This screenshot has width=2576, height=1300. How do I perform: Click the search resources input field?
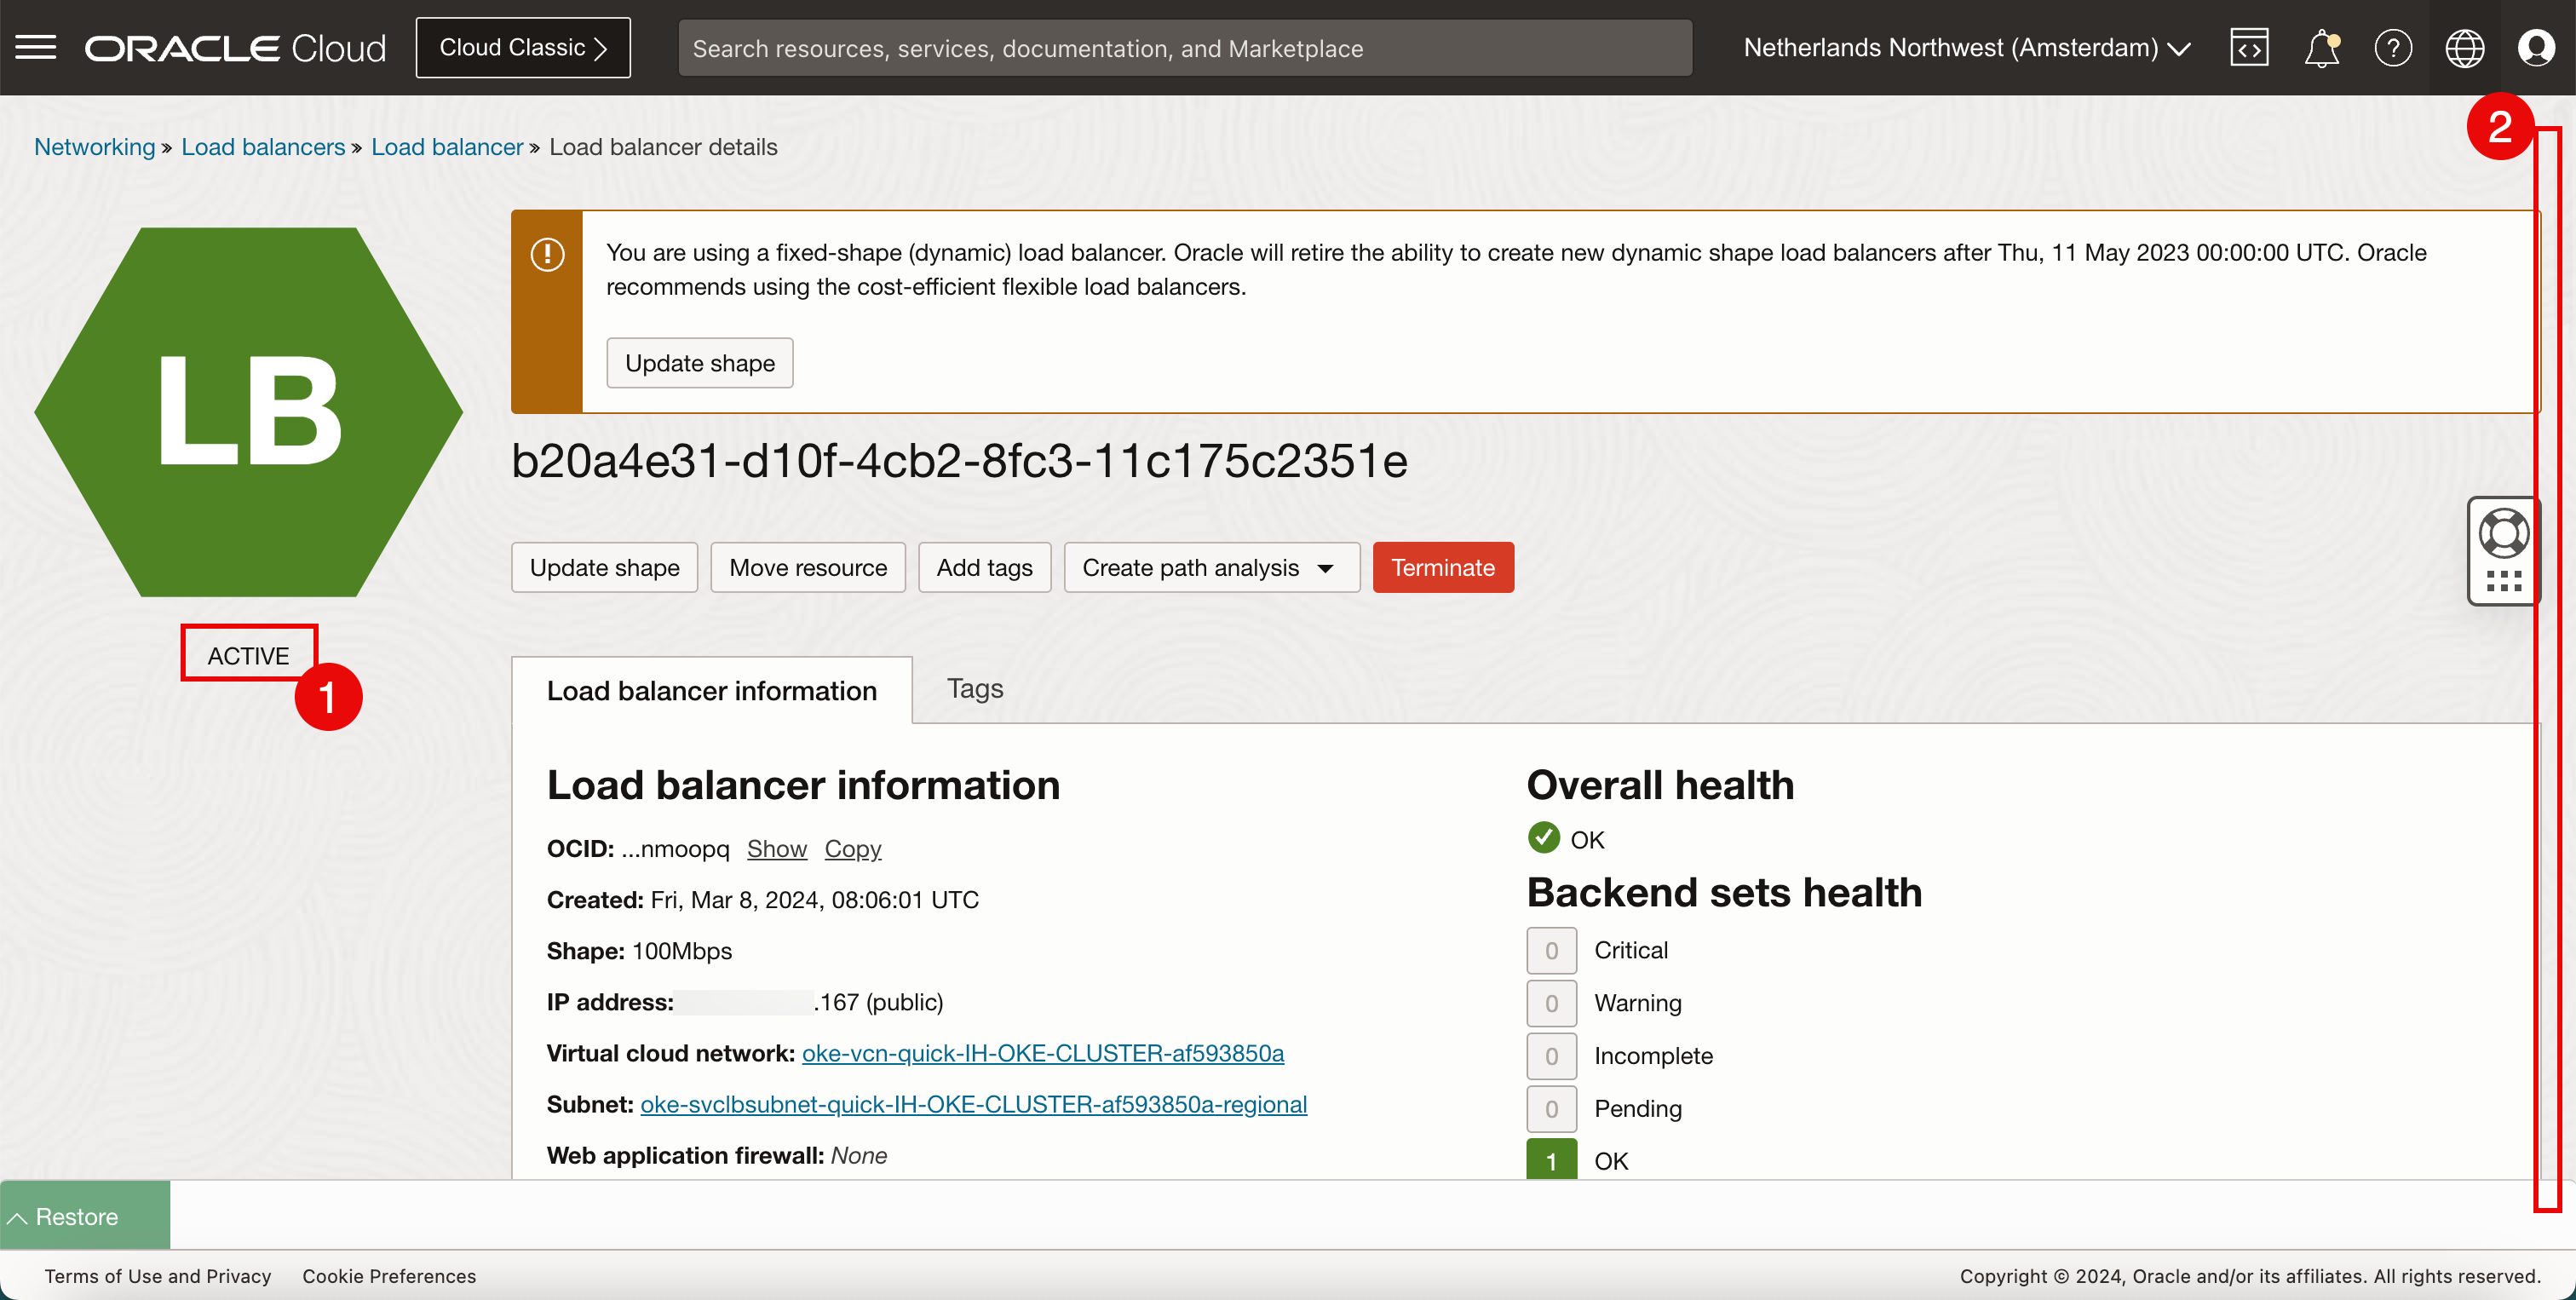pos(1184,48)
